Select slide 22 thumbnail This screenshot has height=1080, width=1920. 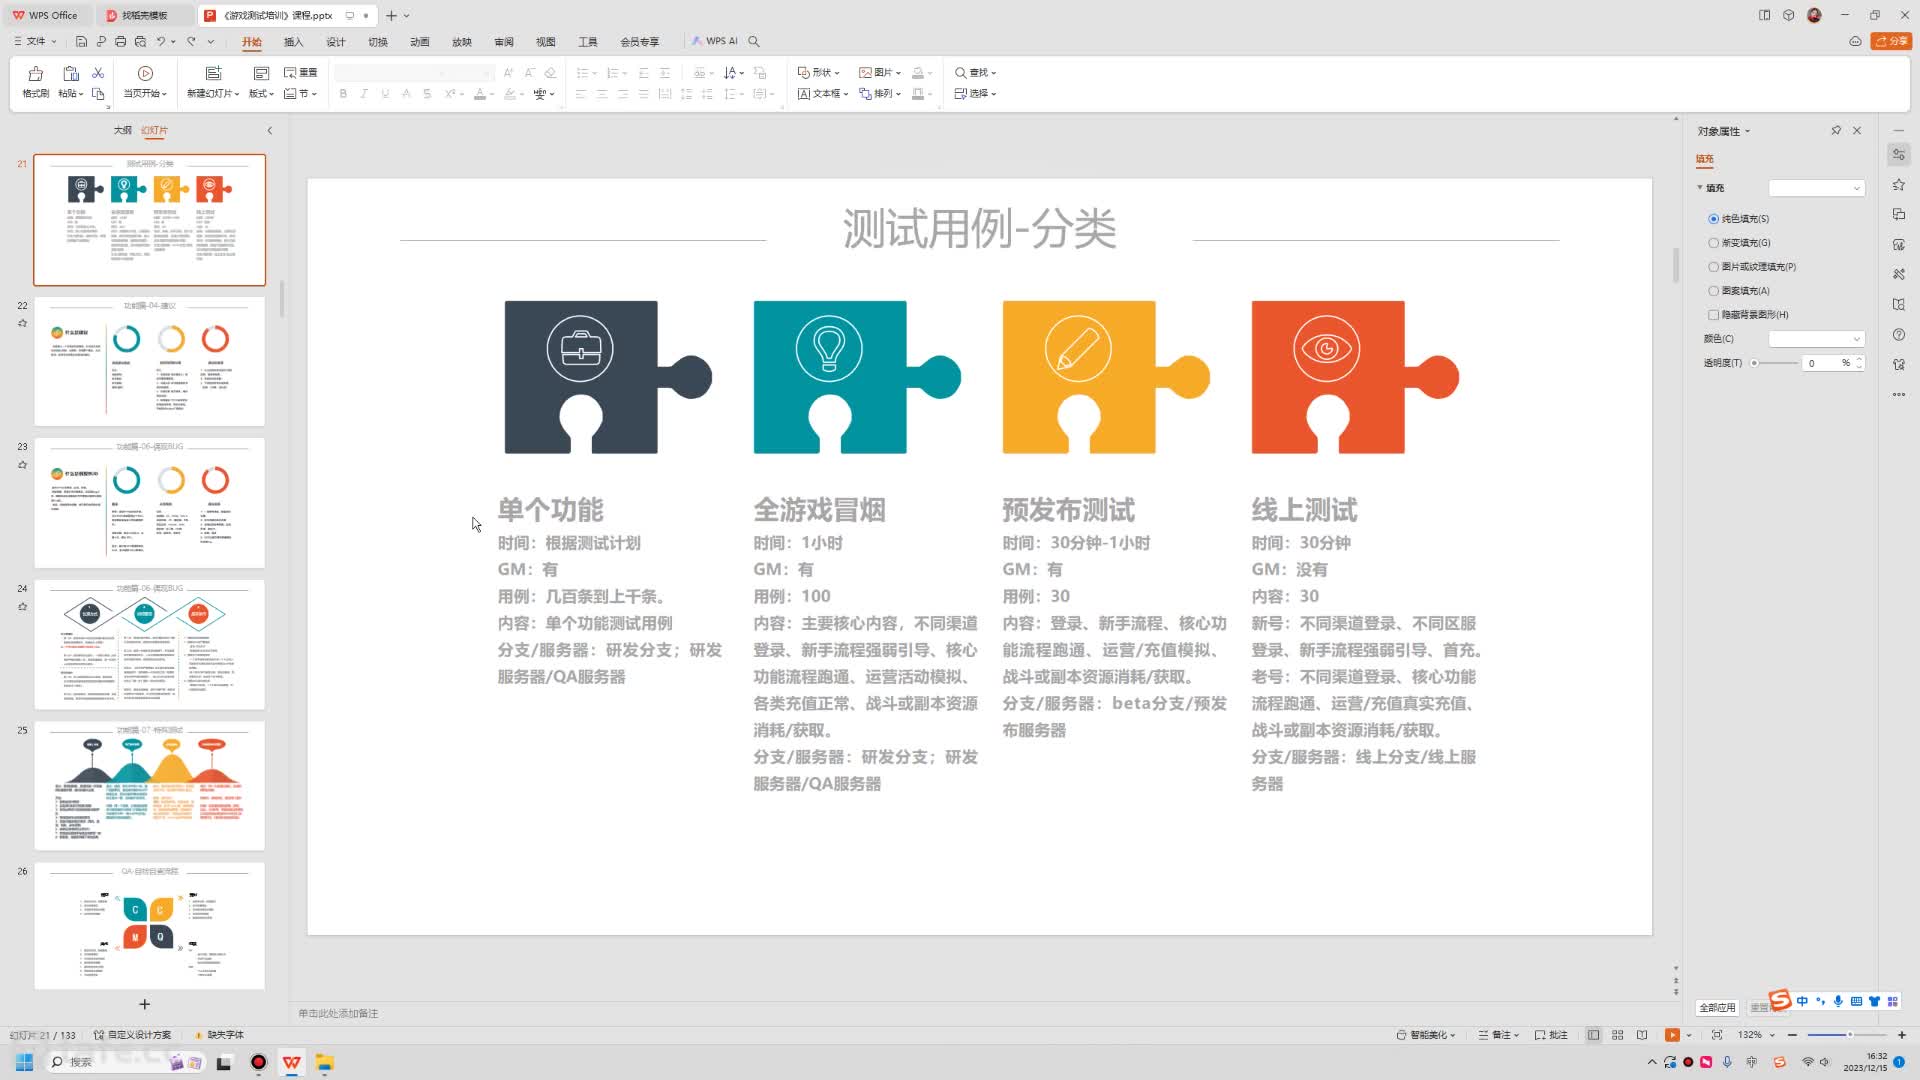point(150,362)
